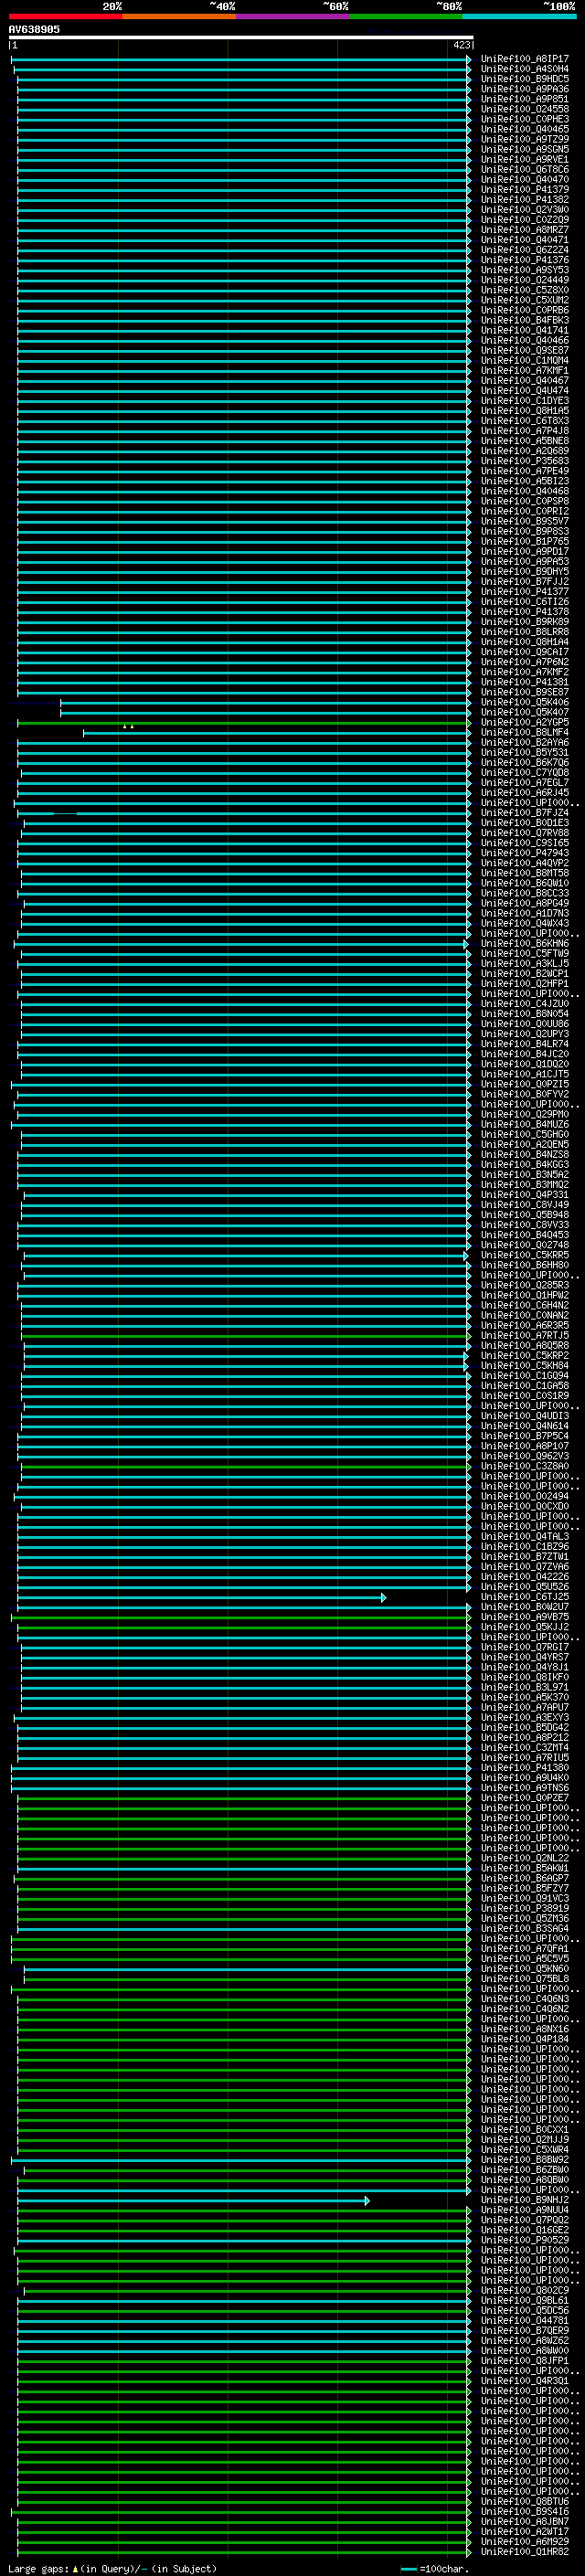Click the green alignment bar for UniRef100_A2YGP5

coord(243,722)
